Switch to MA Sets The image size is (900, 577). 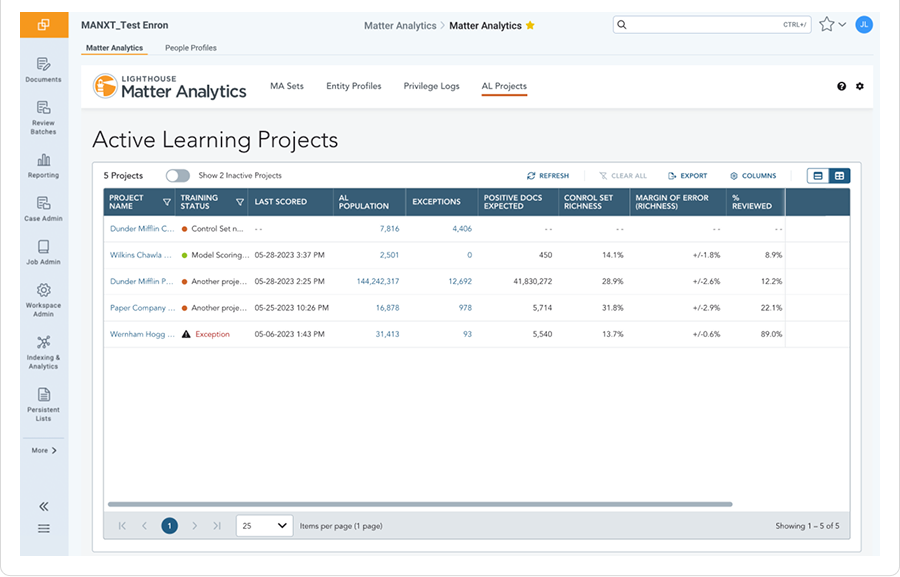click(287, 86)
